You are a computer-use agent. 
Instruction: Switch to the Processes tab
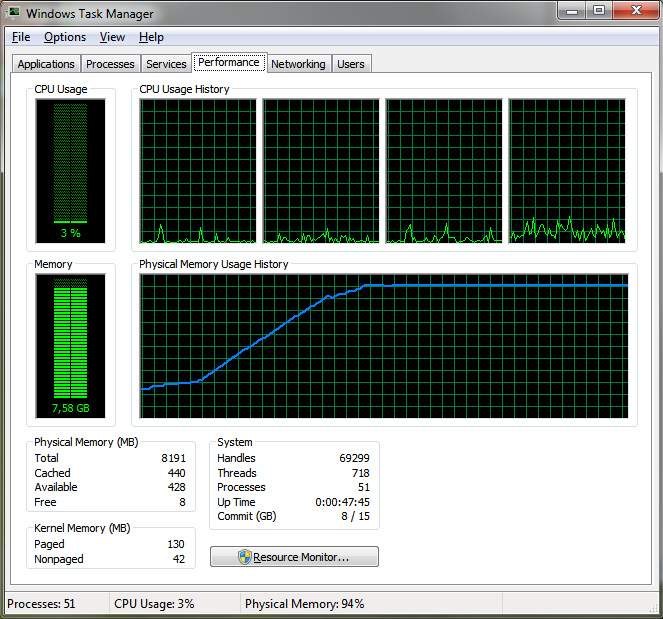click(x=110, y=64)
